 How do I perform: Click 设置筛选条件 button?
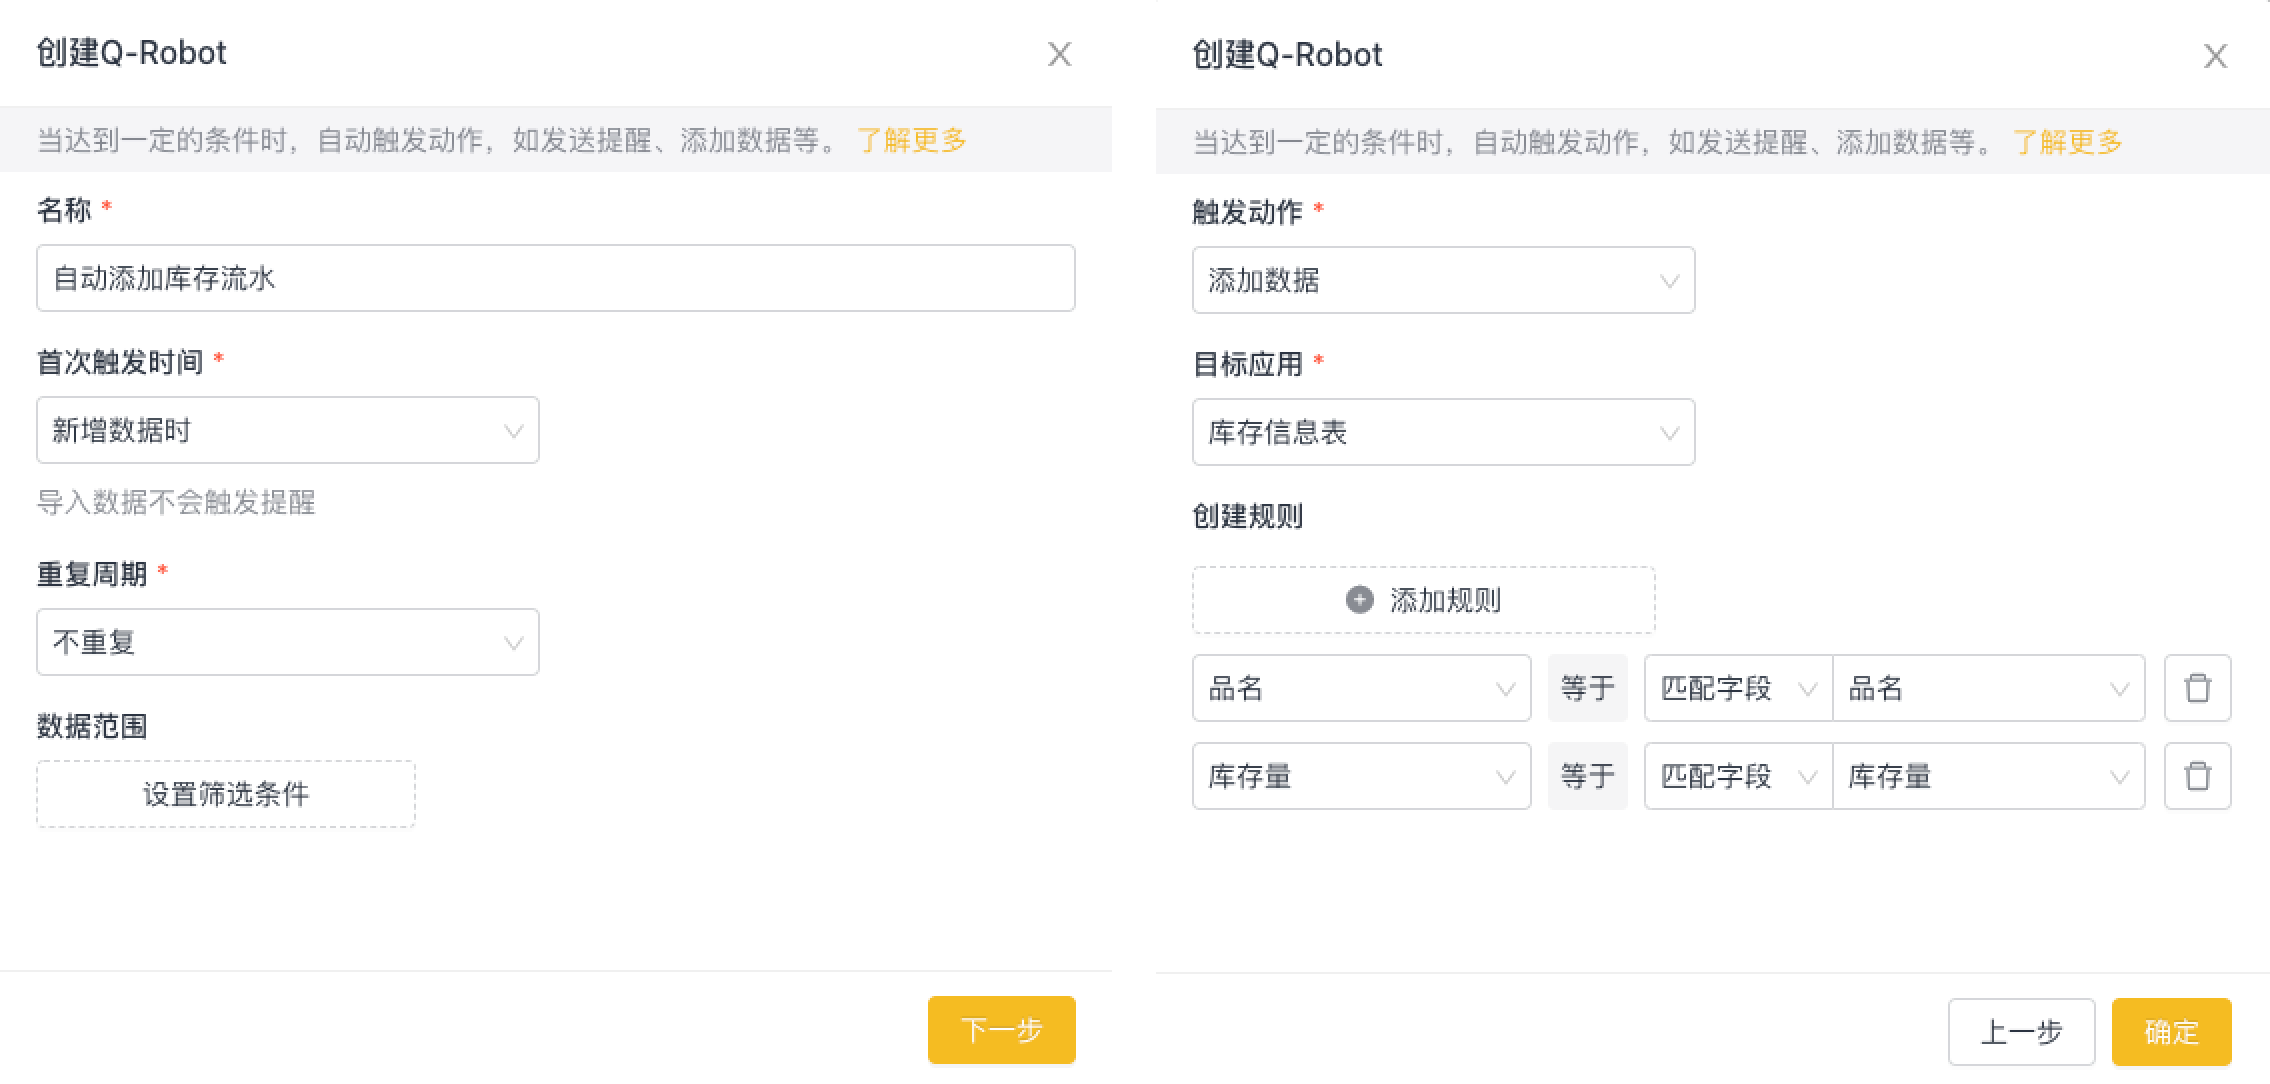[226, 794]
